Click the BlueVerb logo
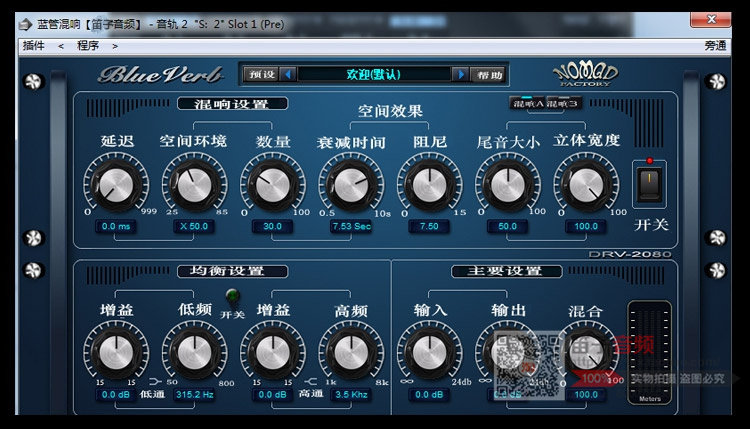The width and height of the screenshot is (750, 429). (x=161, y=75)
